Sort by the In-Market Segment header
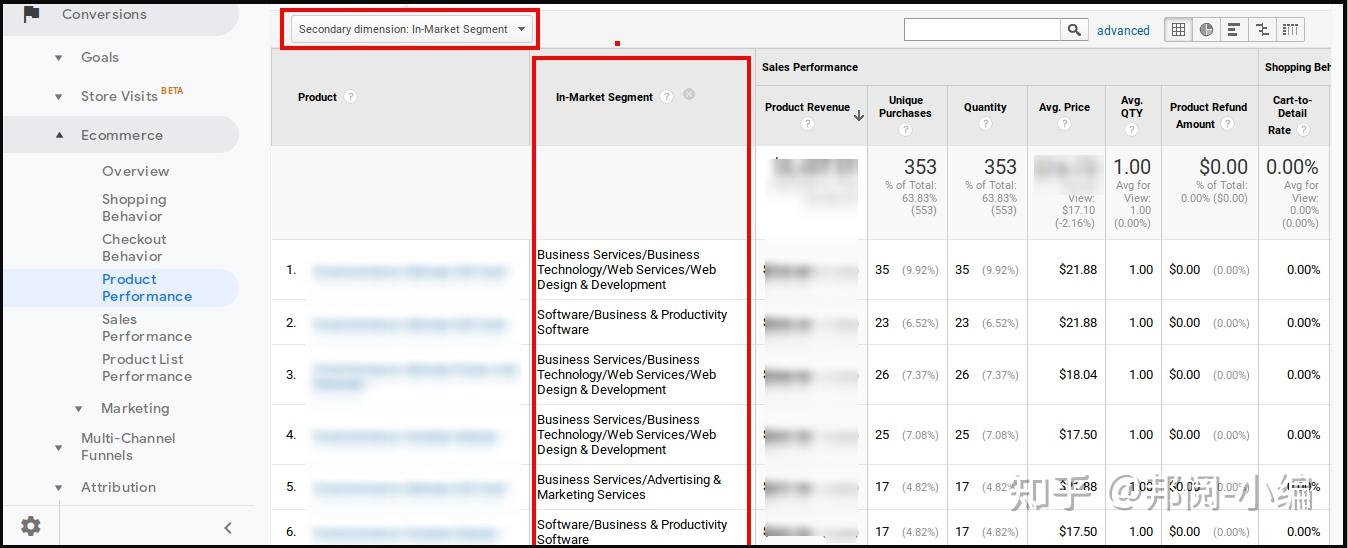Screen dimensions: 1348x548 [604, 97]
